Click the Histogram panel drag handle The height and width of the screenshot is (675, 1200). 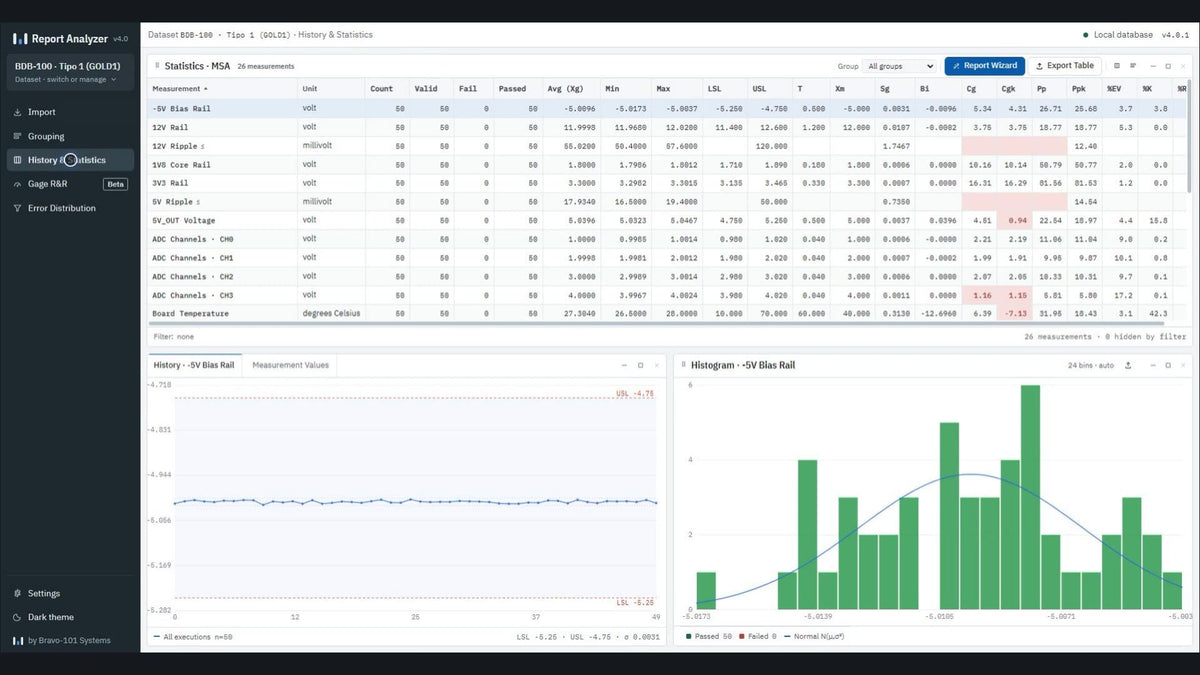[683, 365]
